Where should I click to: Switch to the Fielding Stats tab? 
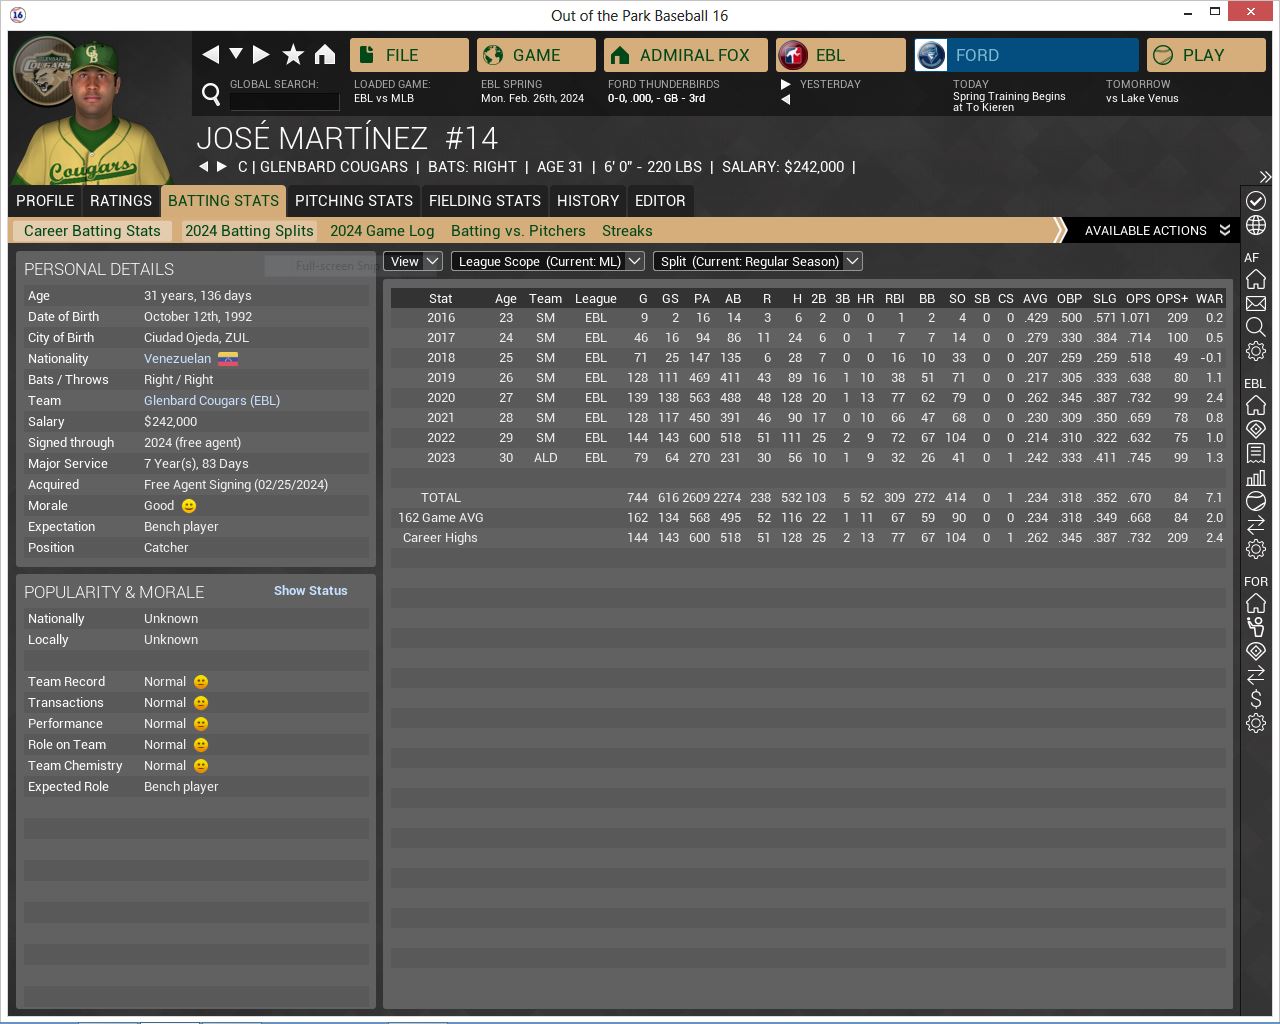tap(485, 201)
